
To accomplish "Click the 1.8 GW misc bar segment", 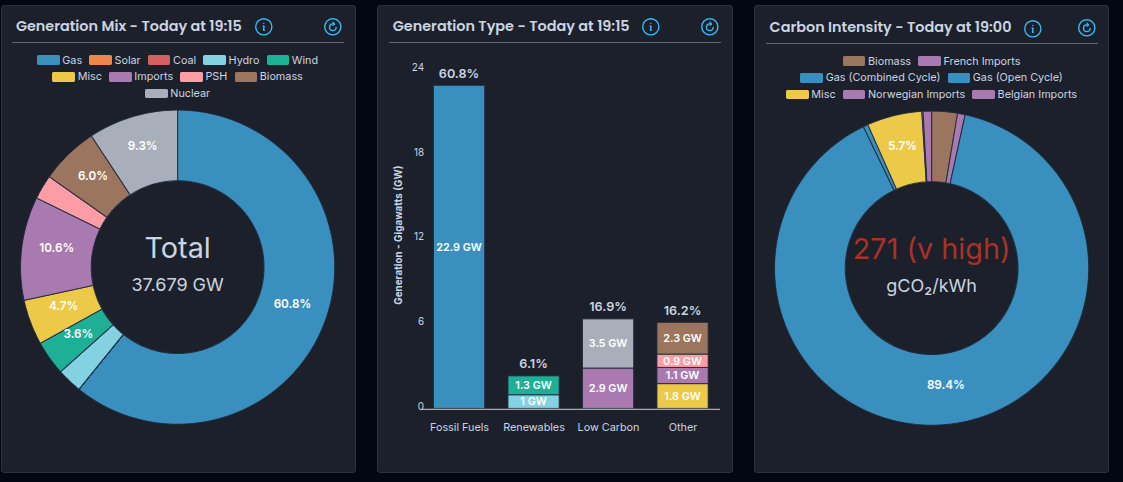I will [x=683, y=396].
